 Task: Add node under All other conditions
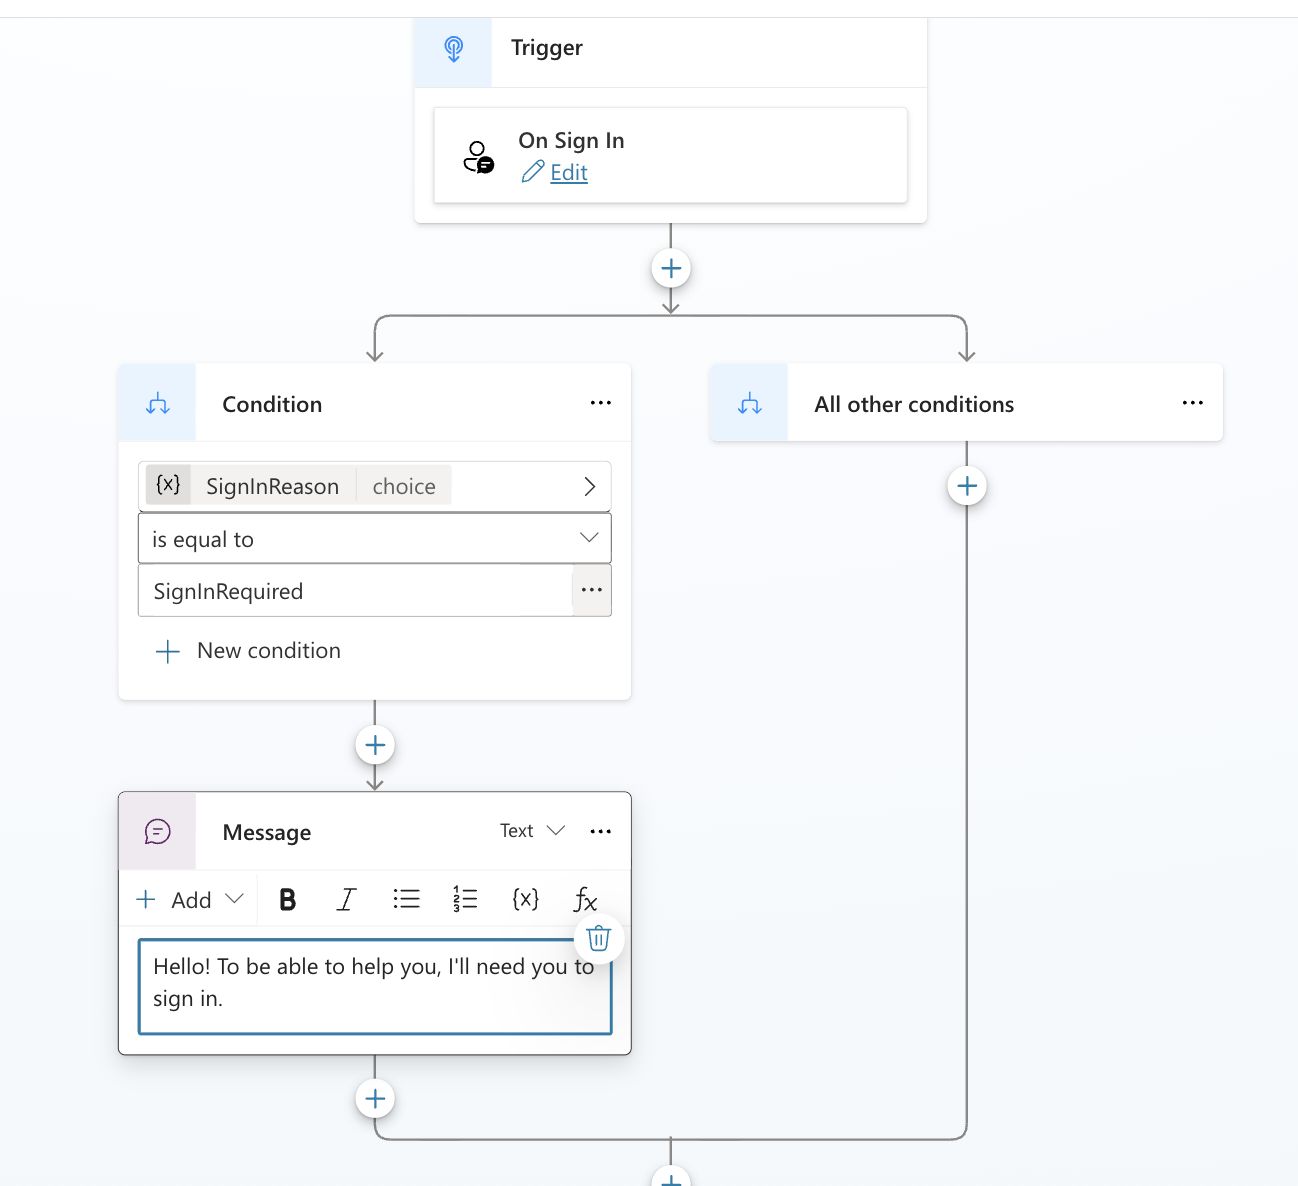pos(967,486)
